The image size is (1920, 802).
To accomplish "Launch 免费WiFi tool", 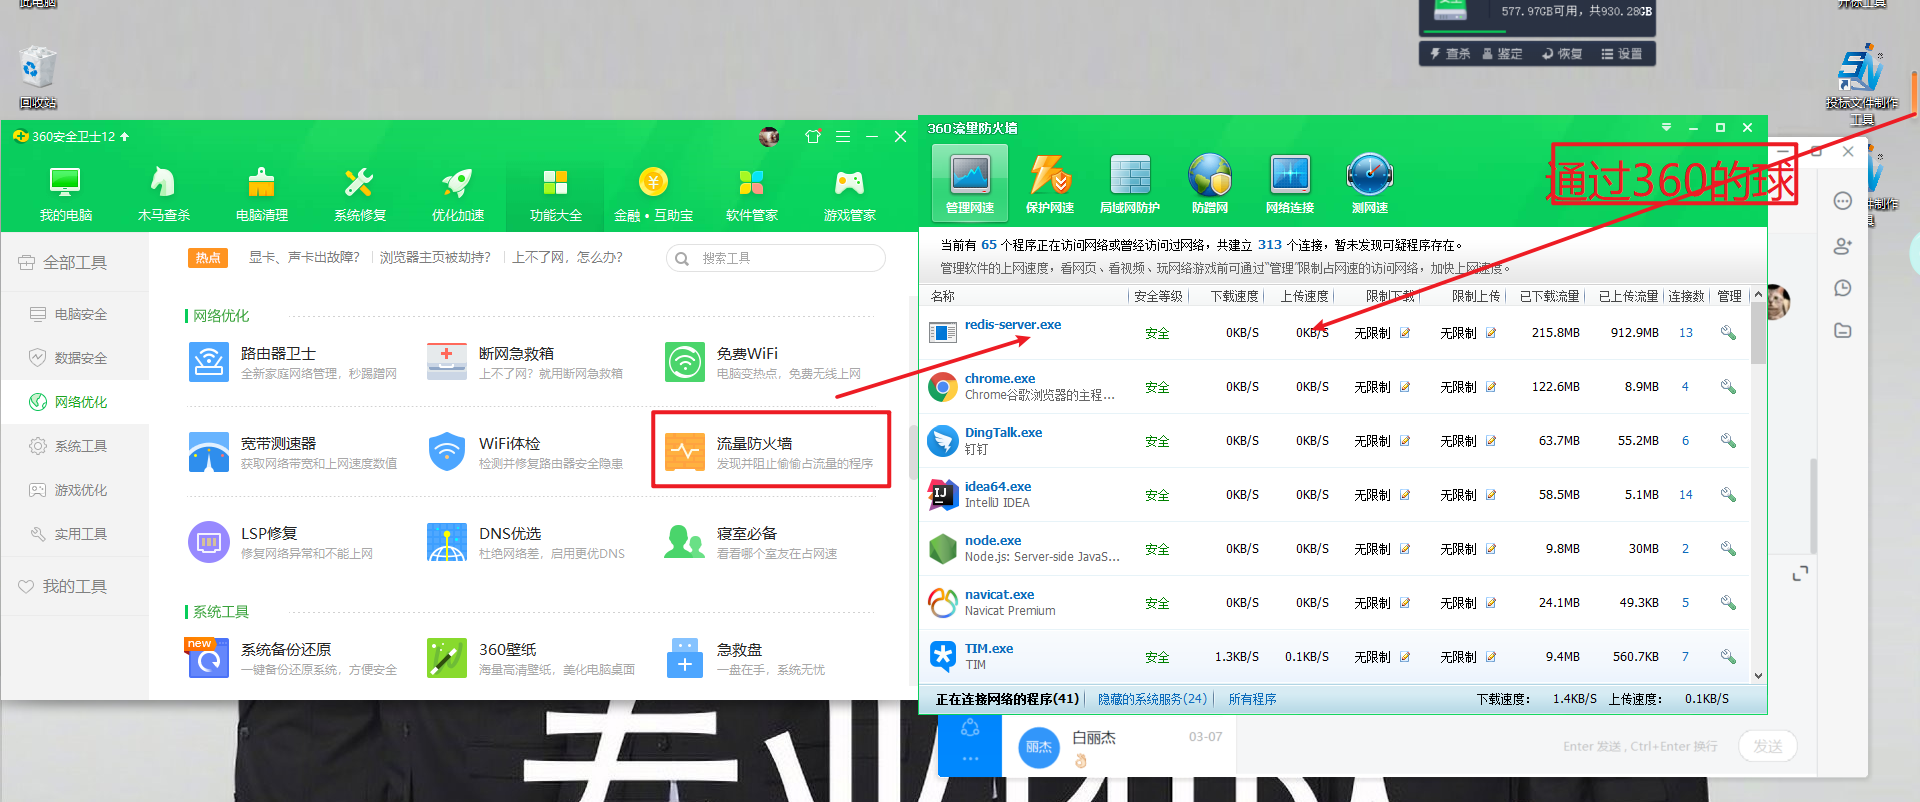I will (x=763, y=362).
